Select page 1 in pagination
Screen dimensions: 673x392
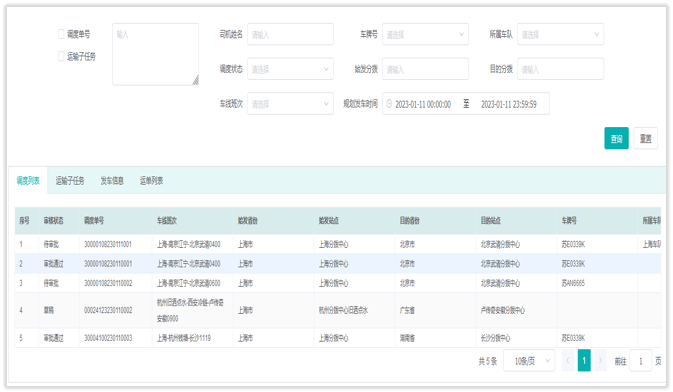[x=584, y=360]
